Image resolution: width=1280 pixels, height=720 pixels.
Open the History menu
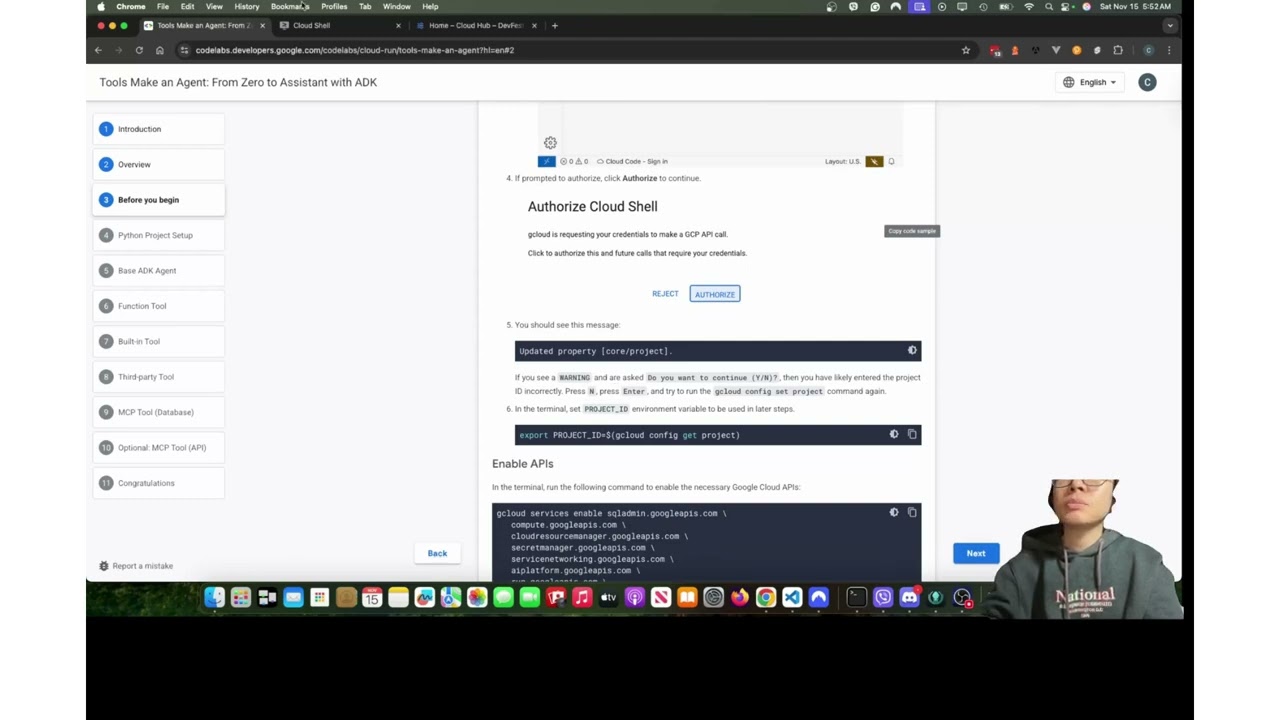pyautogui.click(x=246, y=6)
